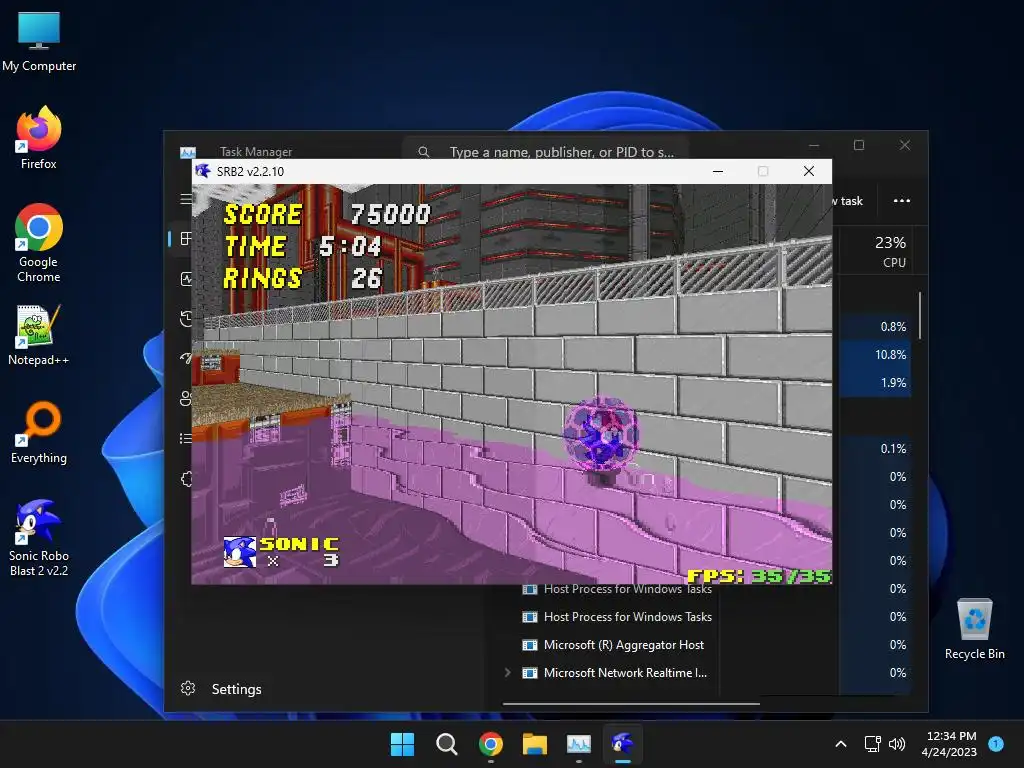Open taskbar Search magnifier
This screenshot has width=1024, height=768.
click(447, 744)
